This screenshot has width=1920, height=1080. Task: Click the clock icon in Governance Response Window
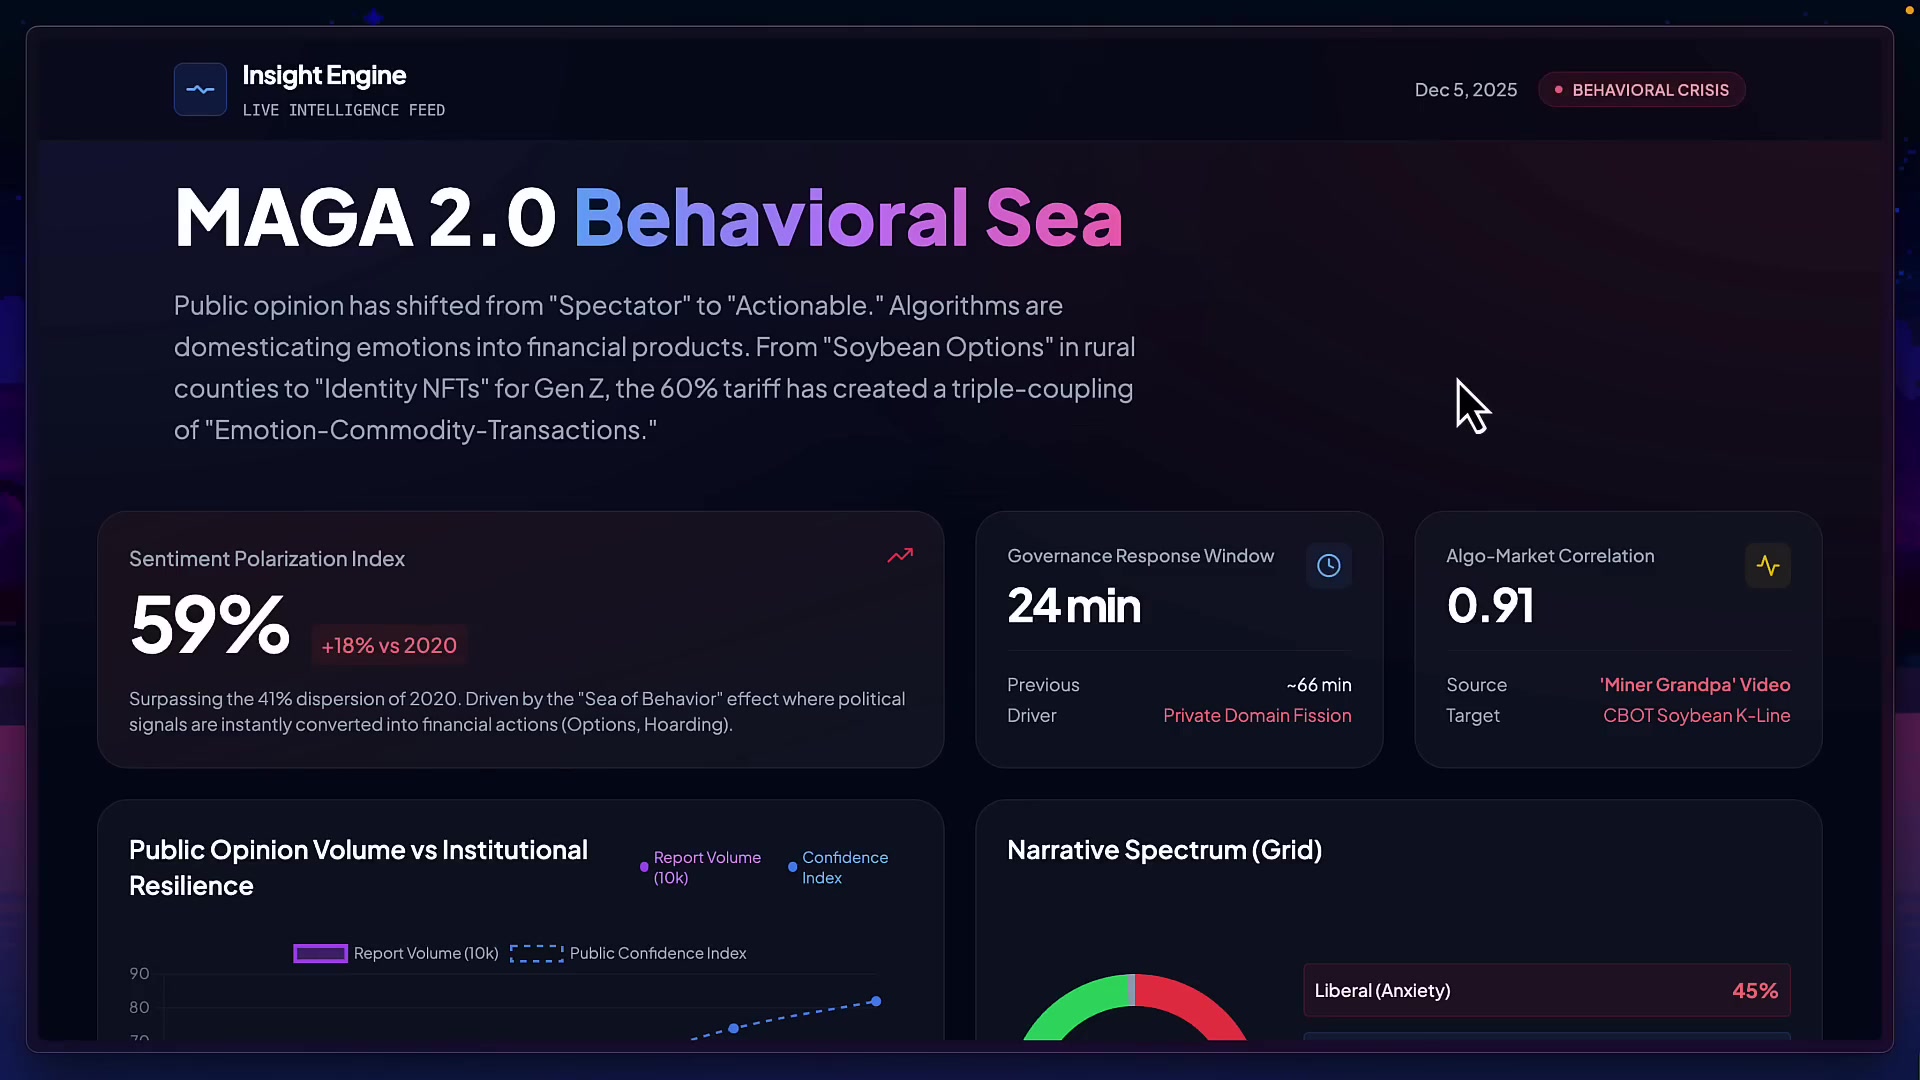click(x=1328, y=566)
